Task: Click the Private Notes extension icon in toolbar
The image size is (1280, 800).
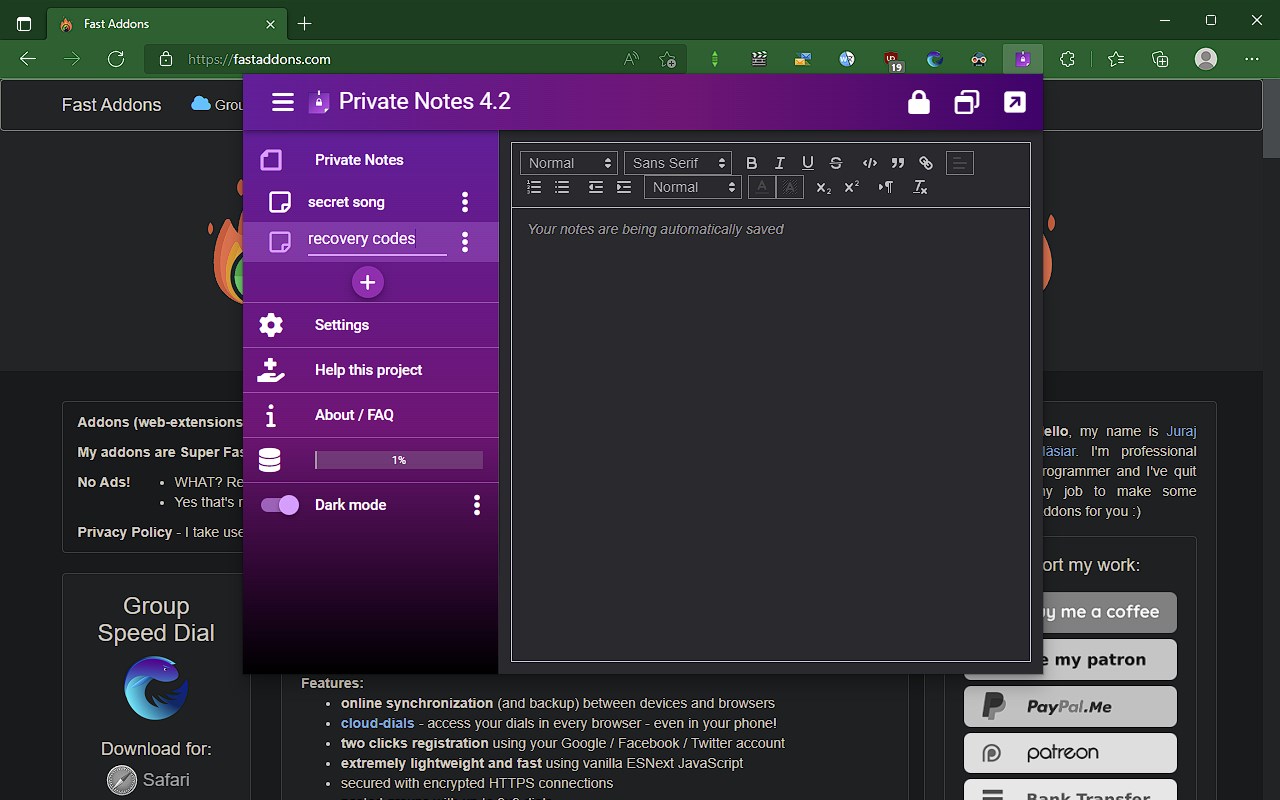Action: click(1022, 59)
